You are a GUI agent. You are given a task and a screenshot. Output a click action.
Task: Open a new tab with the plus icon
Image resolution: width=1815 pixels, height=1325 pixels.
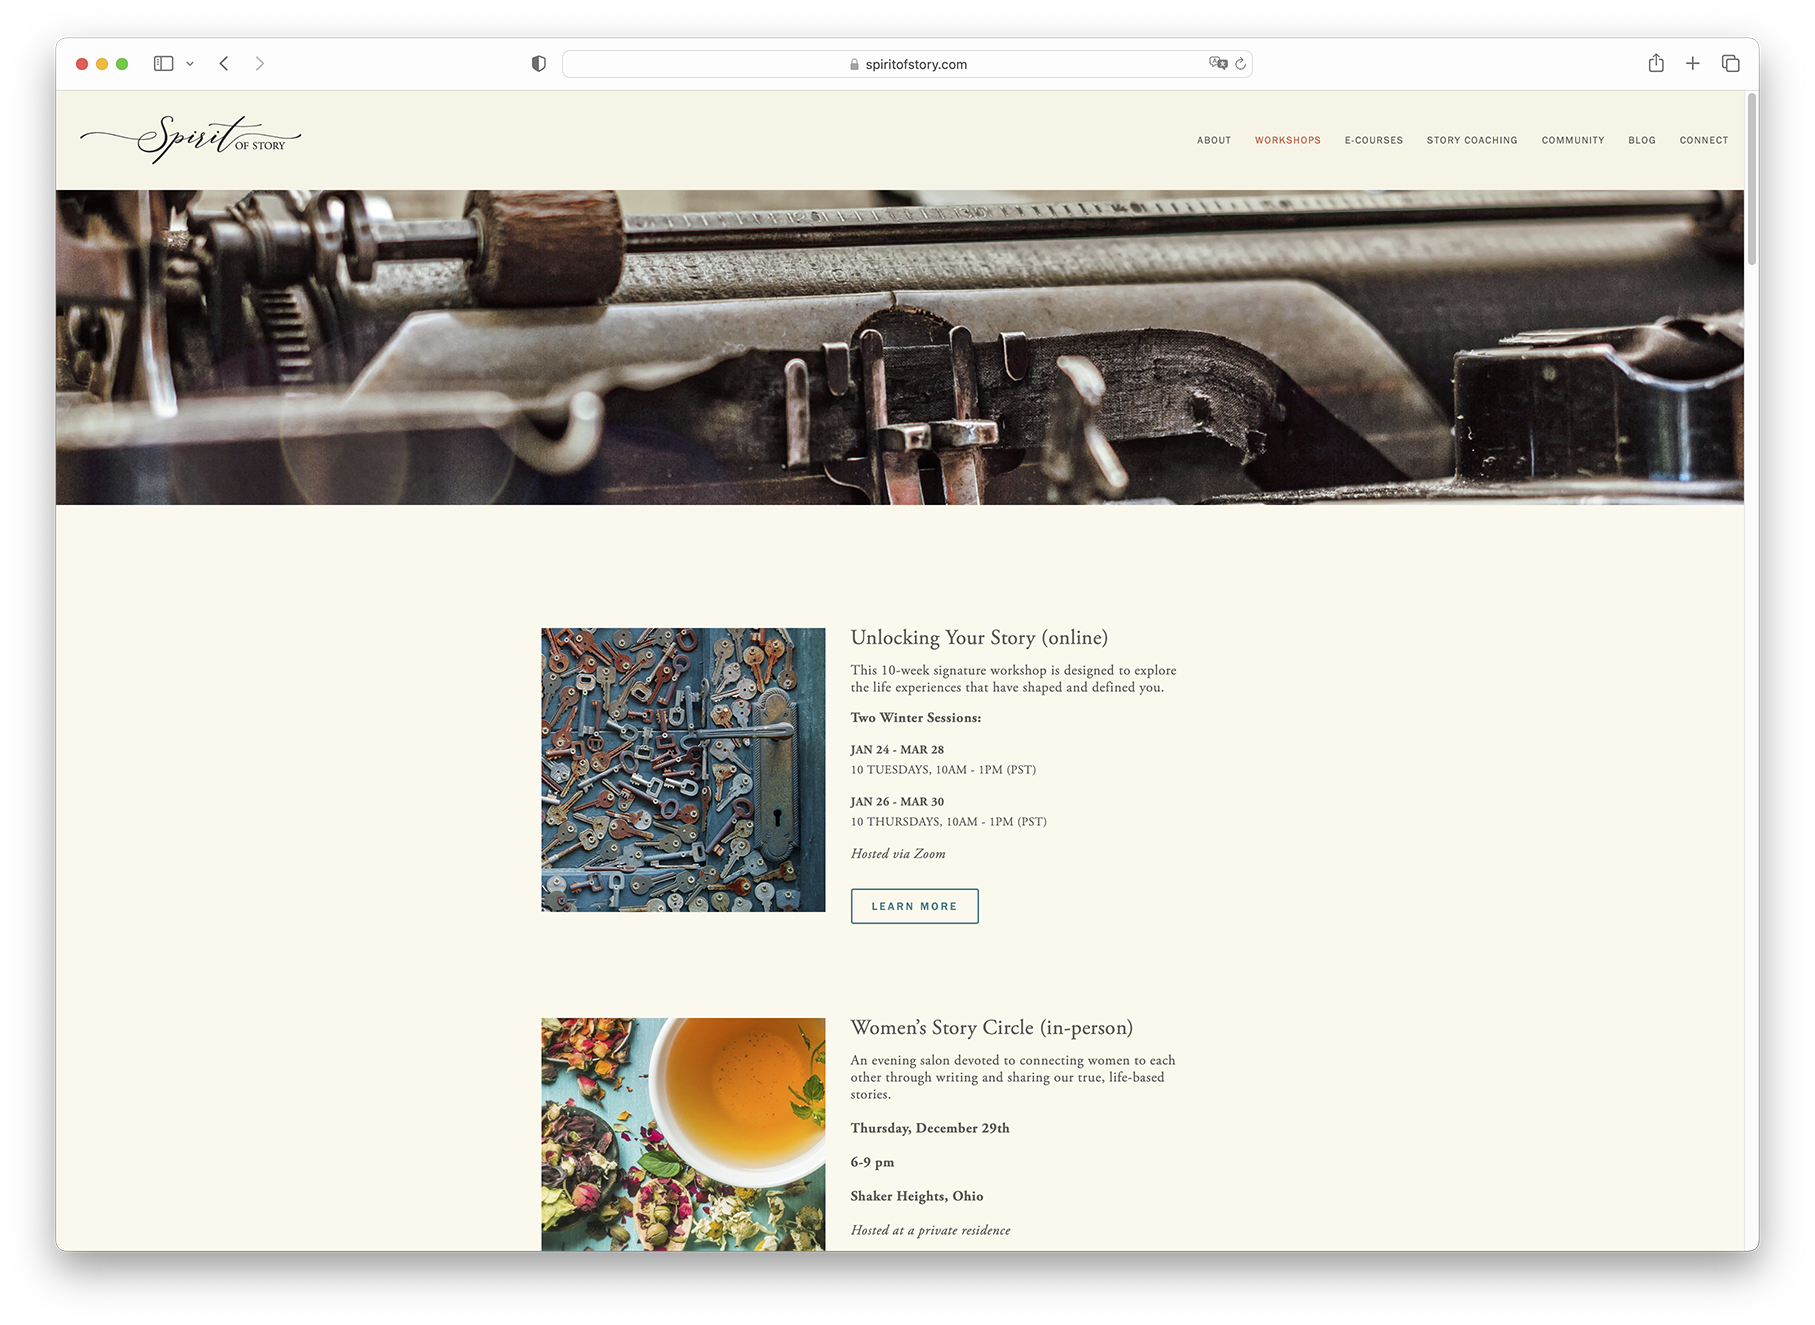[x=1693, y=64]
